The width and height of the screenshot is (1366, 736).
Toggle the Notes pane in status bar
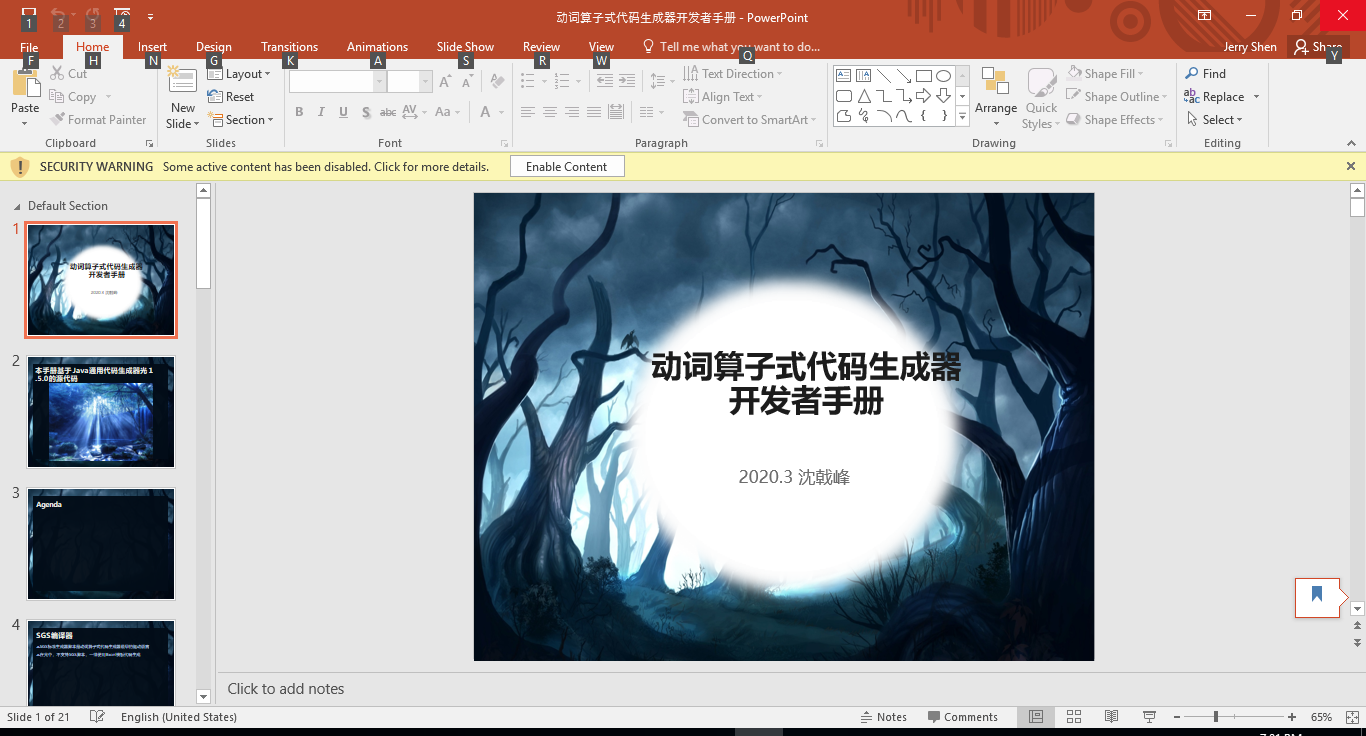(x=884, y=717)
